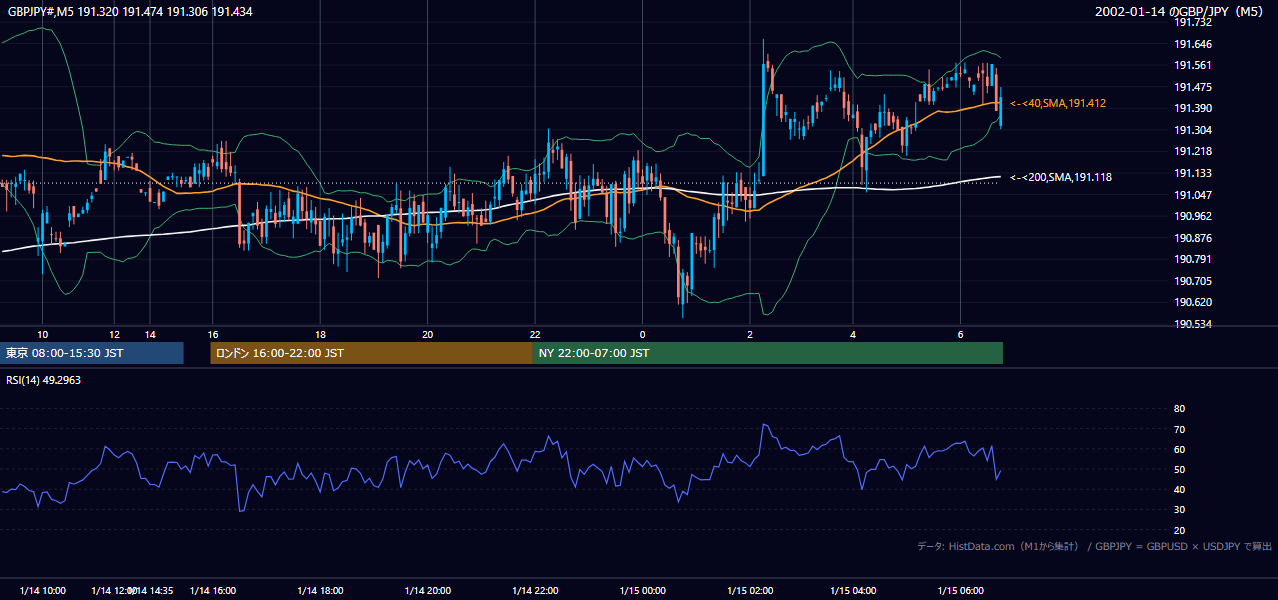Click RSI scale value 20
Image resolution: width=1278 pixels, height=600 pixels.
pyautogui.click(x=1179, y=530)
